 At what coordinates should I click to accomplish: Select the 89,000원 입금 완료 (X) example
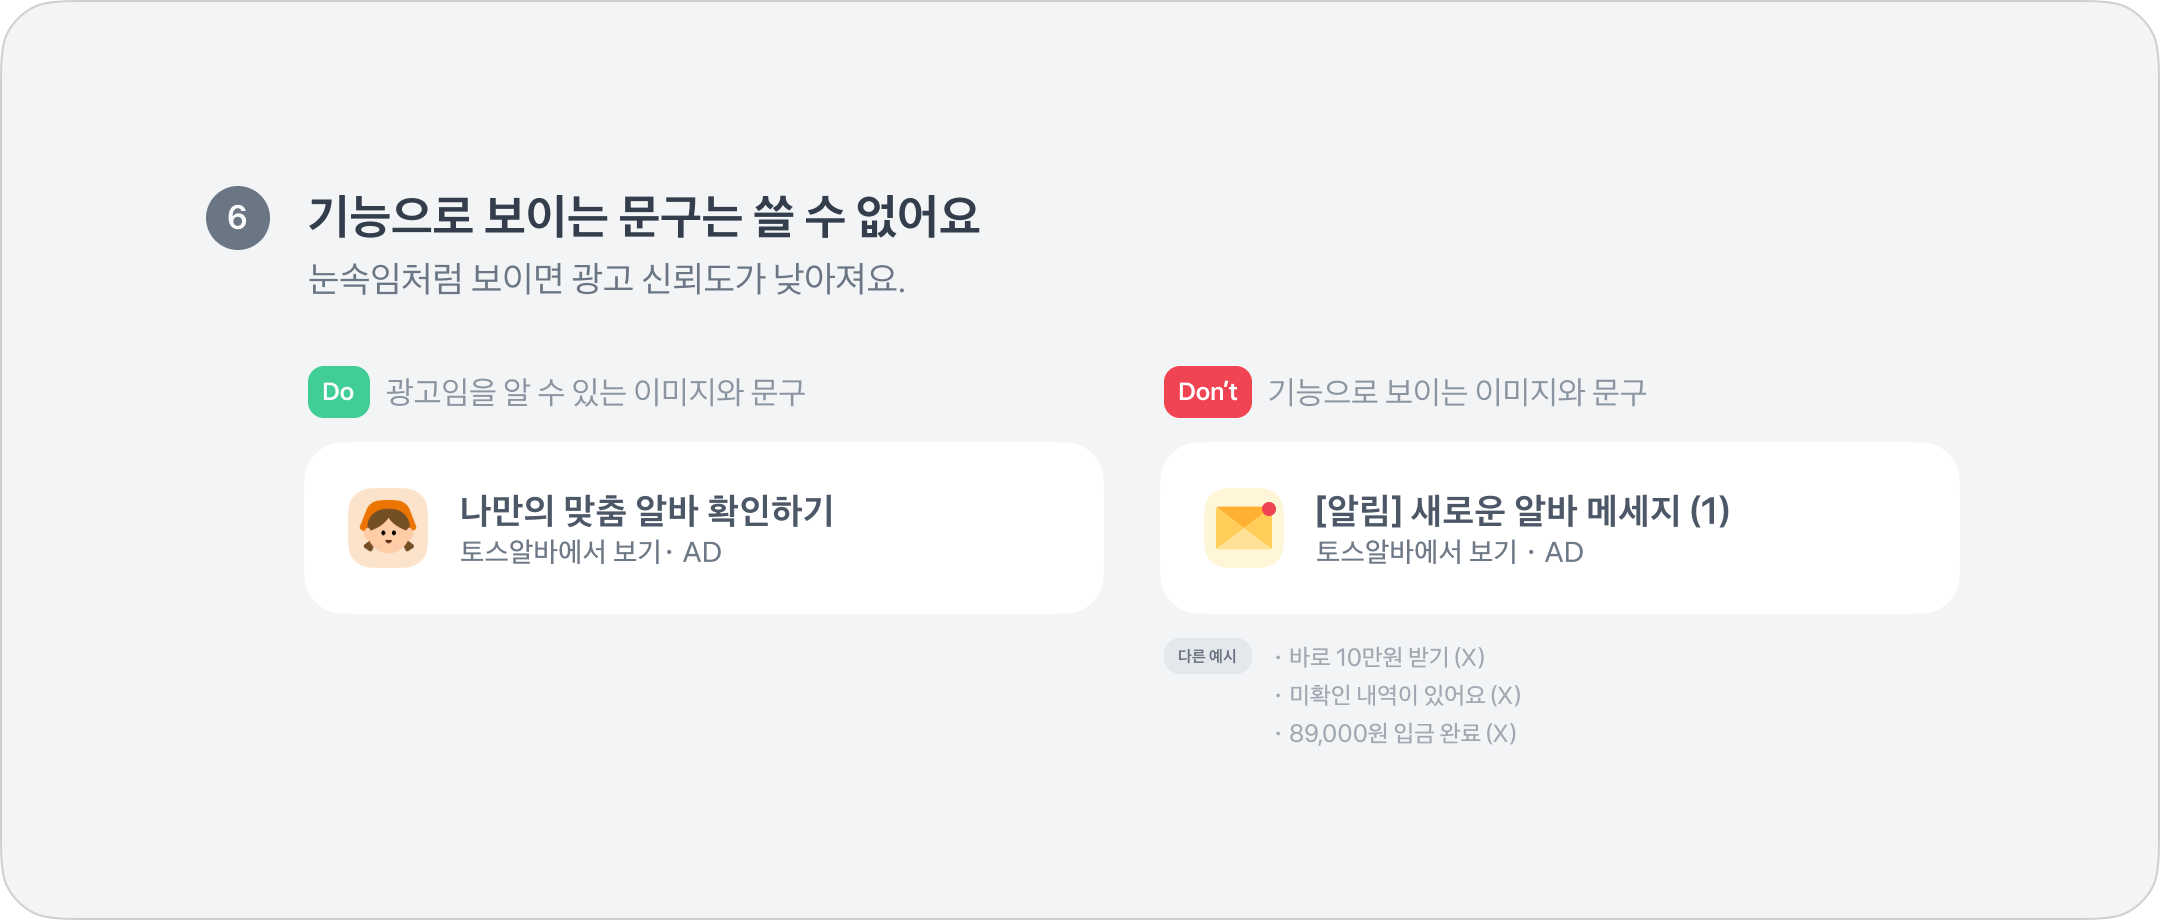tap(1402, 733)
